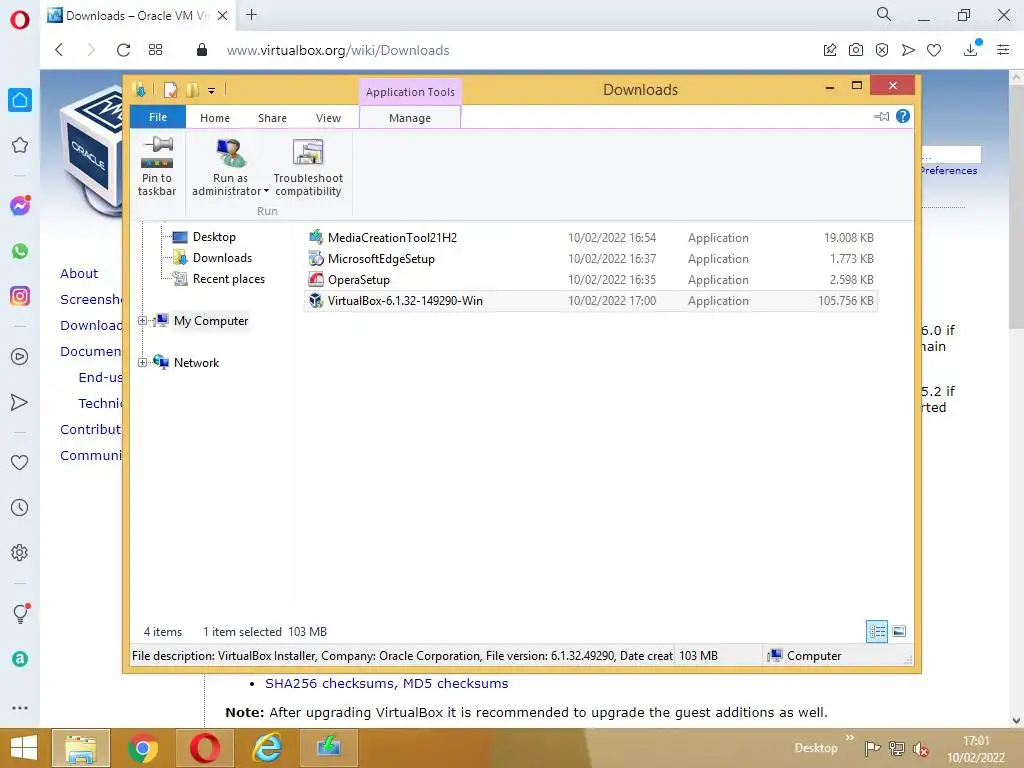Open tips lightbulb icon in sidebar
The width and height of the screenshot is (1024, 768).
pyautogui.click(x=21, y=613)
